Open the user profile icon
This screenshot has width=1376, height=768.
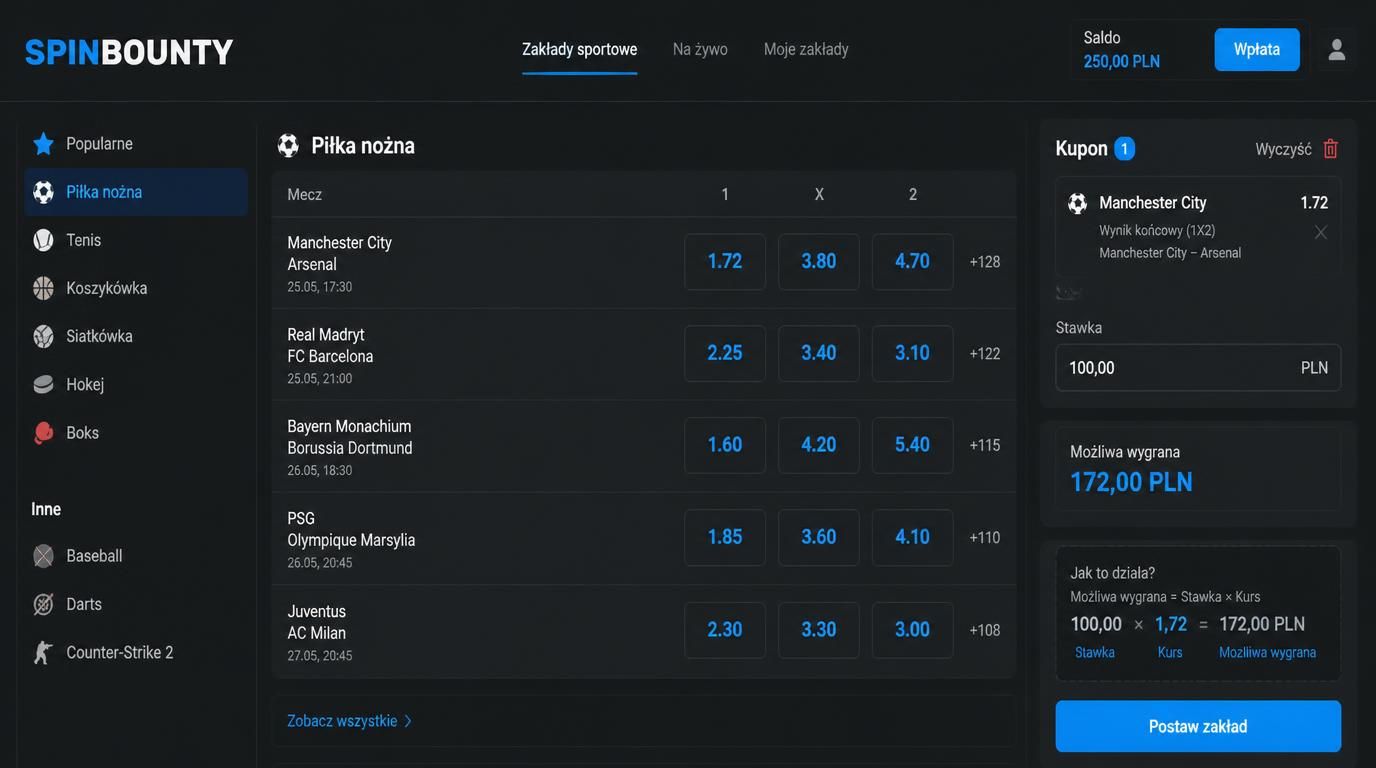tap(1337, 49)
